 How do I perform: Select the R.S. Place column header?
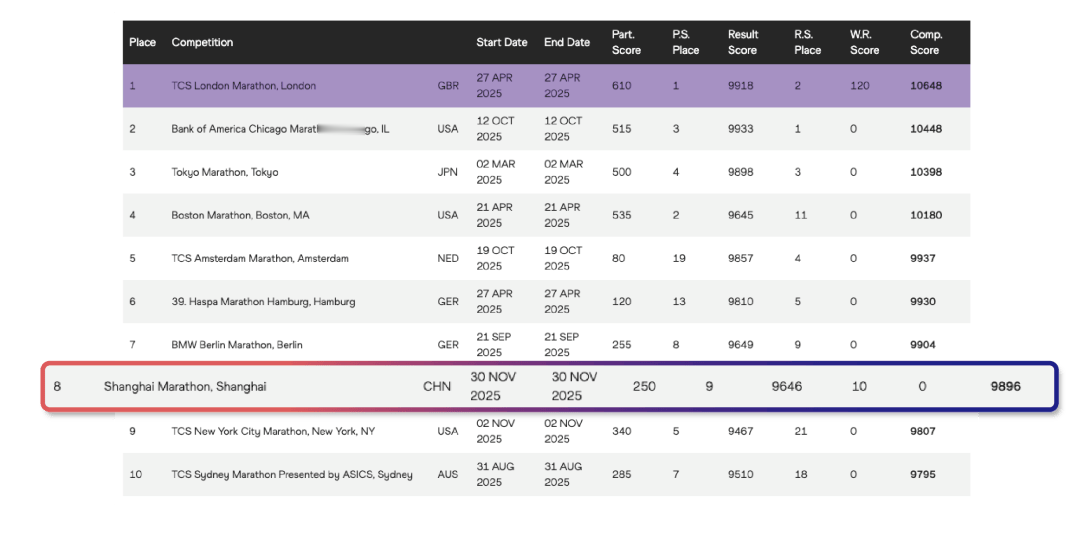[x=807, y=43]
